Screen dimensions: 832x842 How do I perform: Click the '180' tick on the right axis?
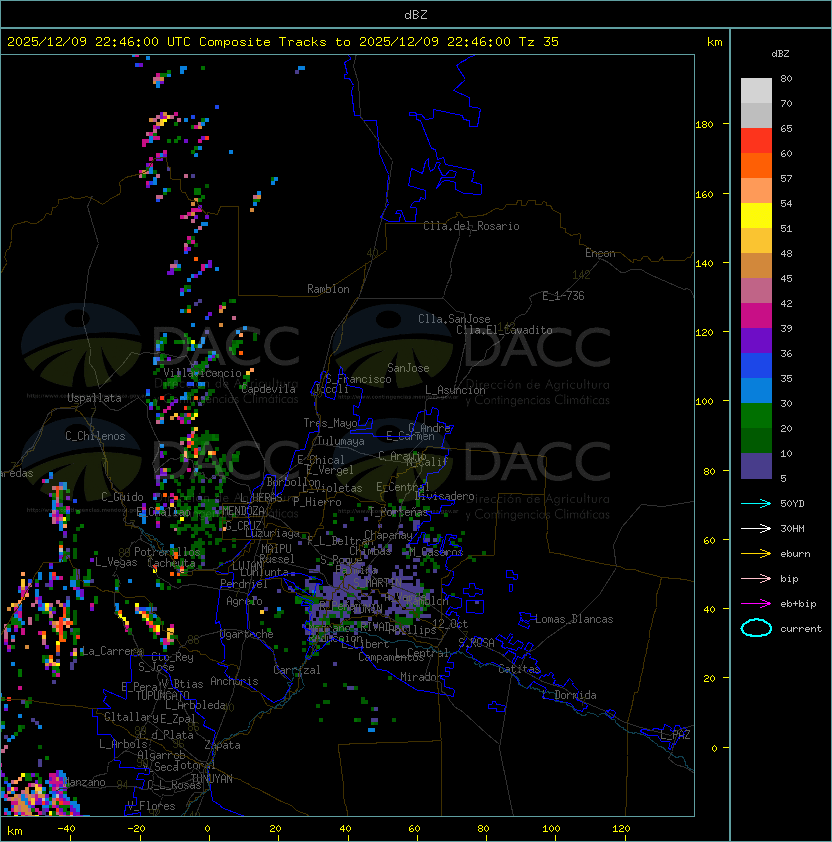pyautogui.click(x=704, y=125)
